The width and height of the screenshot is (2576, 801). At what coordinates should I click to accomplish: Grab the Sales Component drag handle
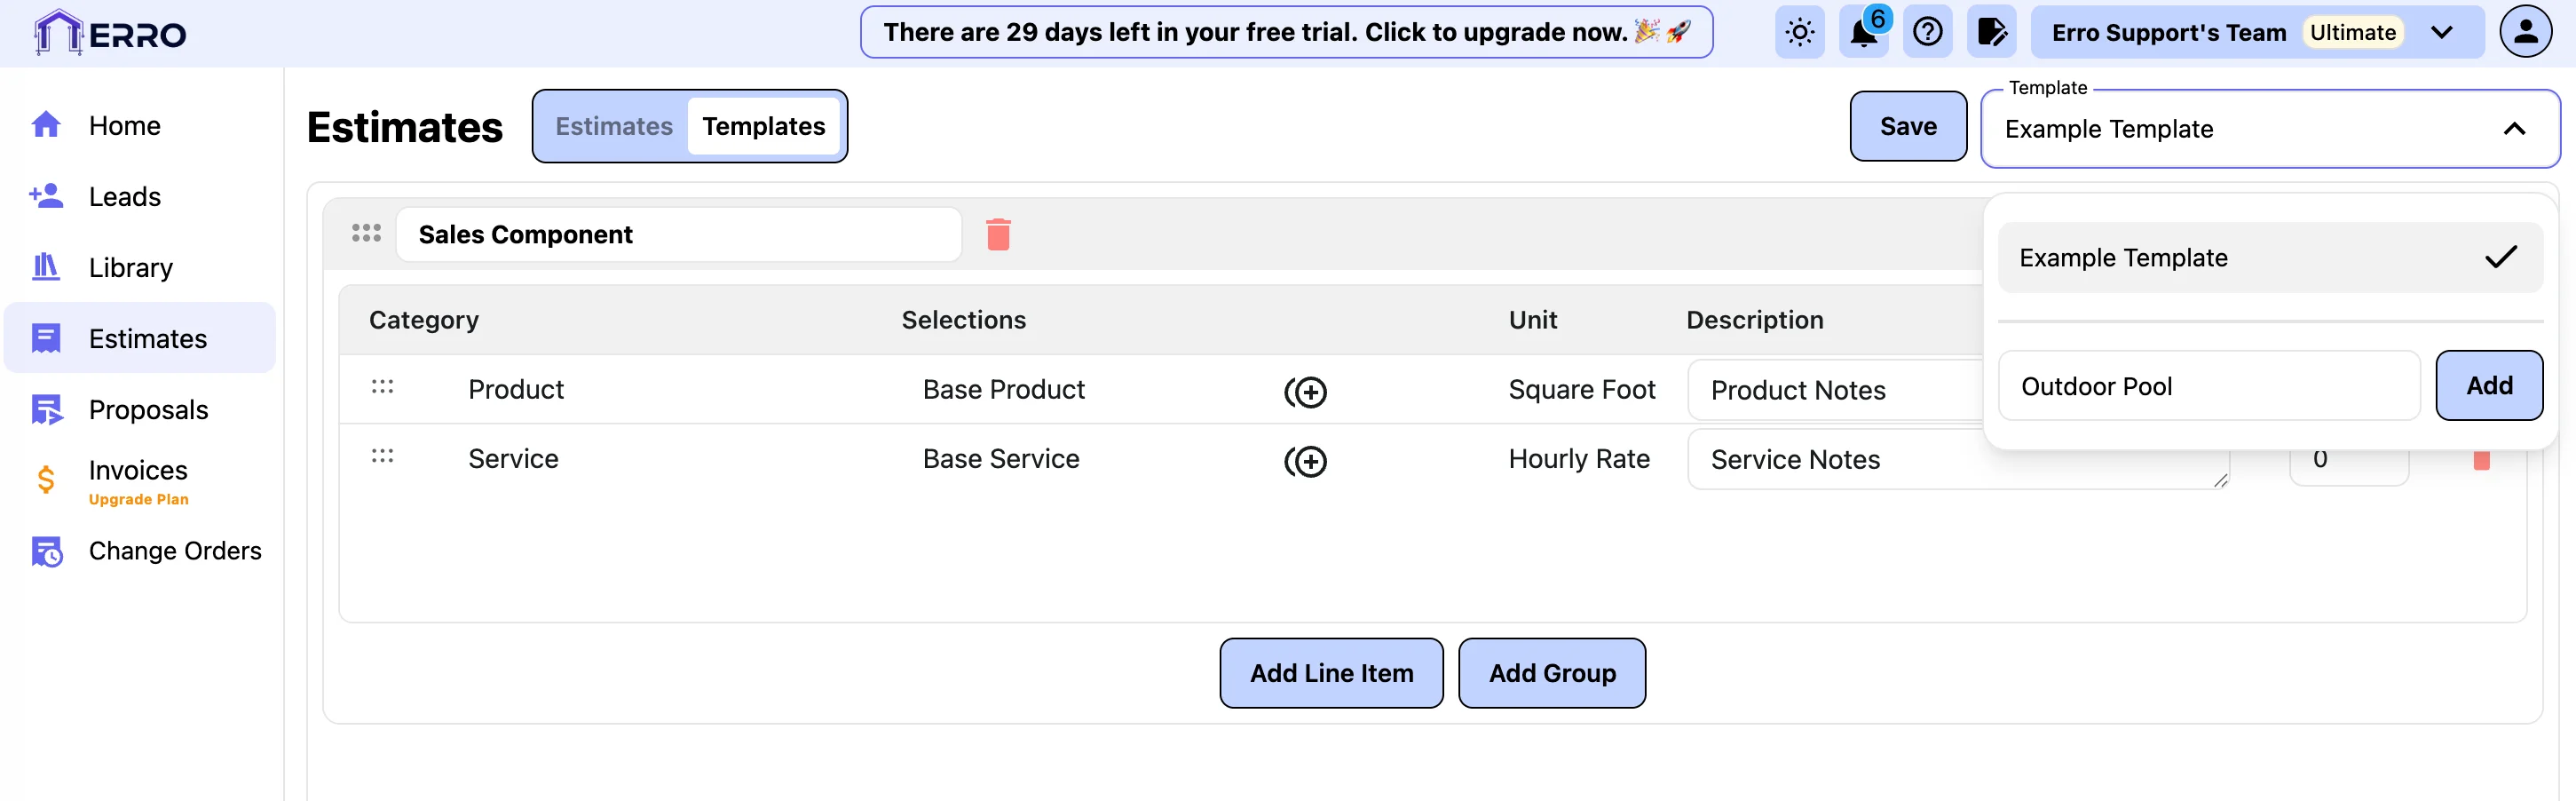(366, 233)
